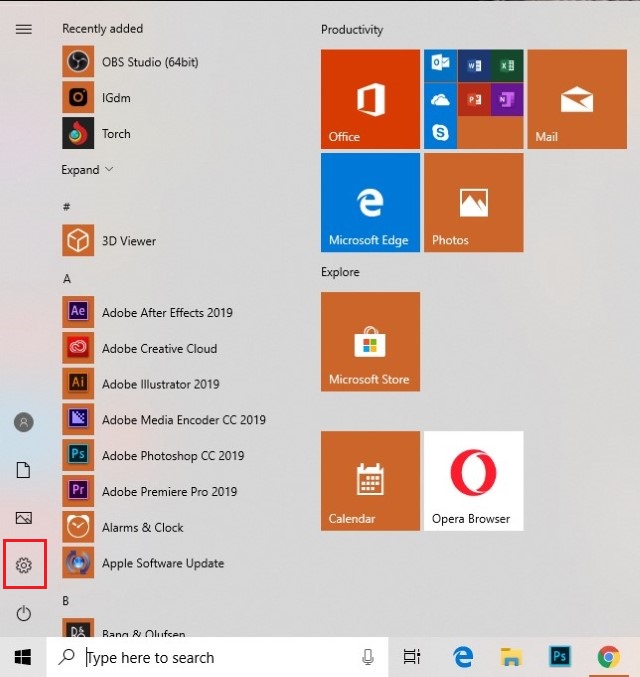This screenshot has width=640, height=677.
Task: Open Chrome from the taskbar
Action: pyautogui.click(x=608, y=657)
